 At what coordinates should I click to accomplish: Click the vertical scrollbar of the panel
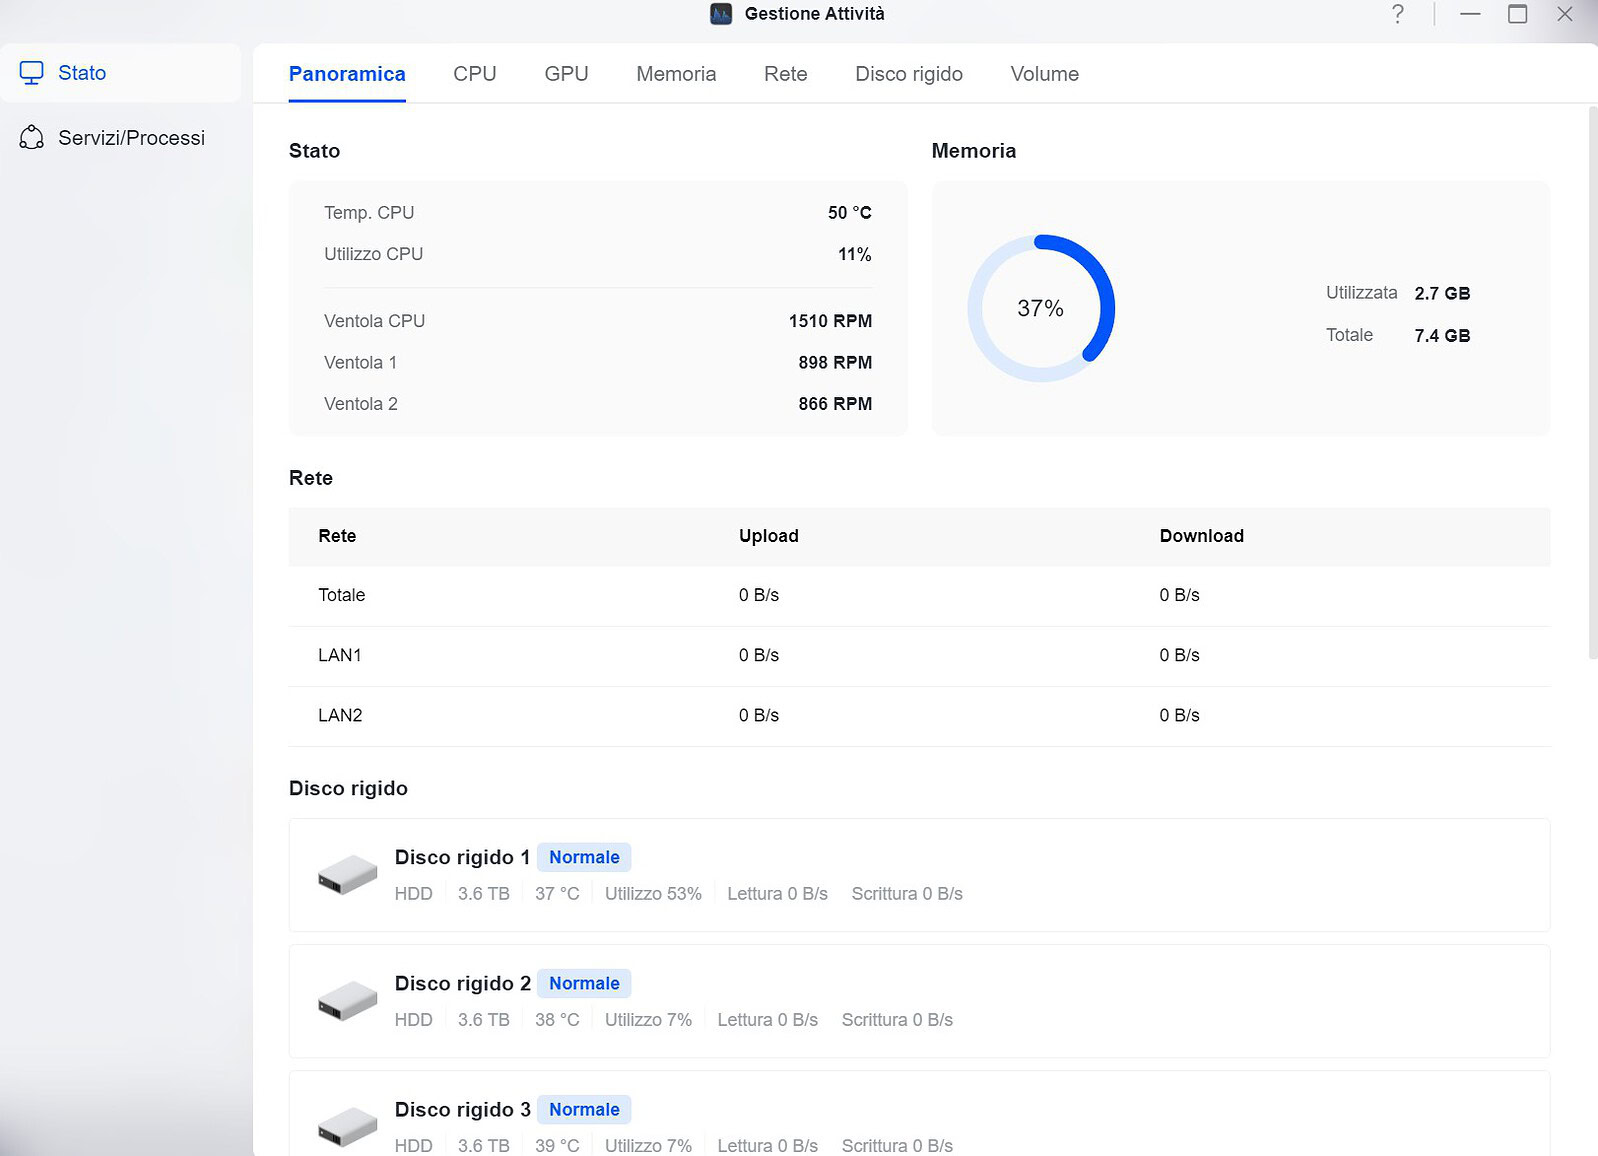1593,383
